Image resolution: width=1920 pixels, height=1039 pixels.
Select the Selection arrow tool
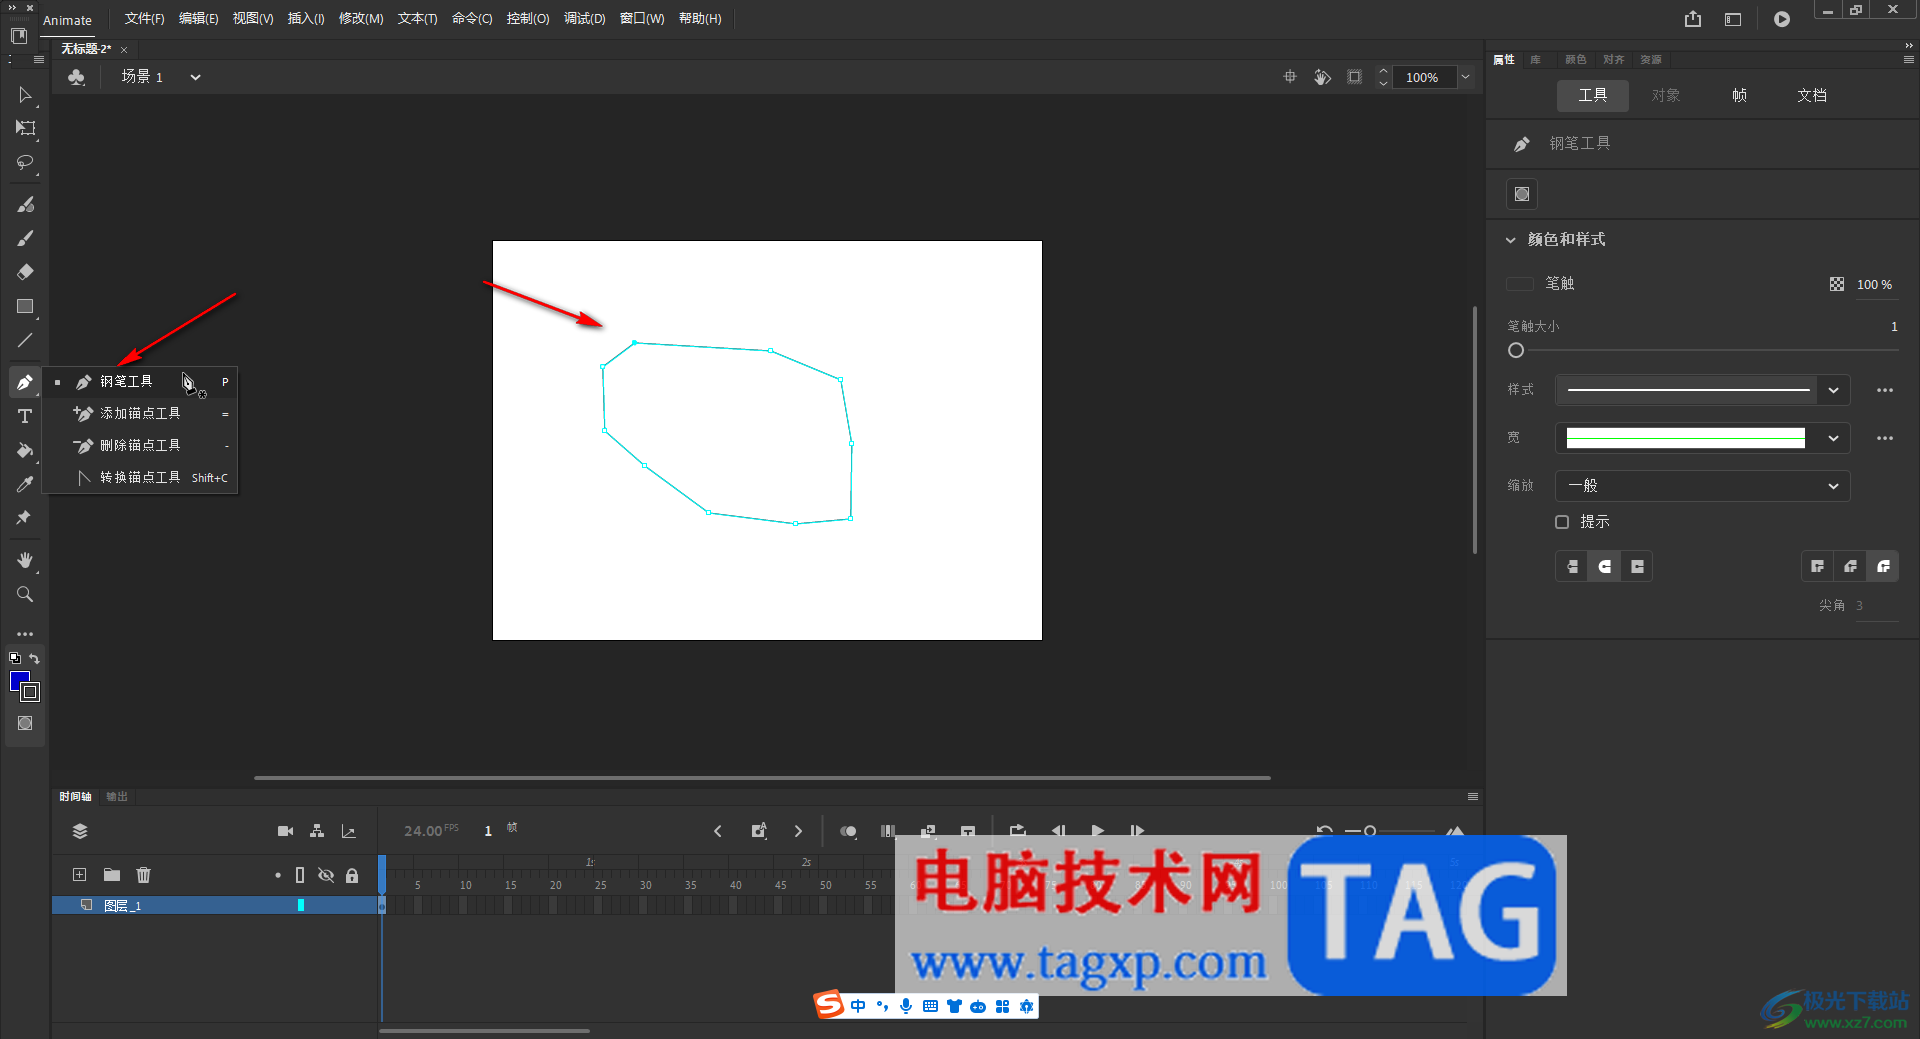[25, 95]
